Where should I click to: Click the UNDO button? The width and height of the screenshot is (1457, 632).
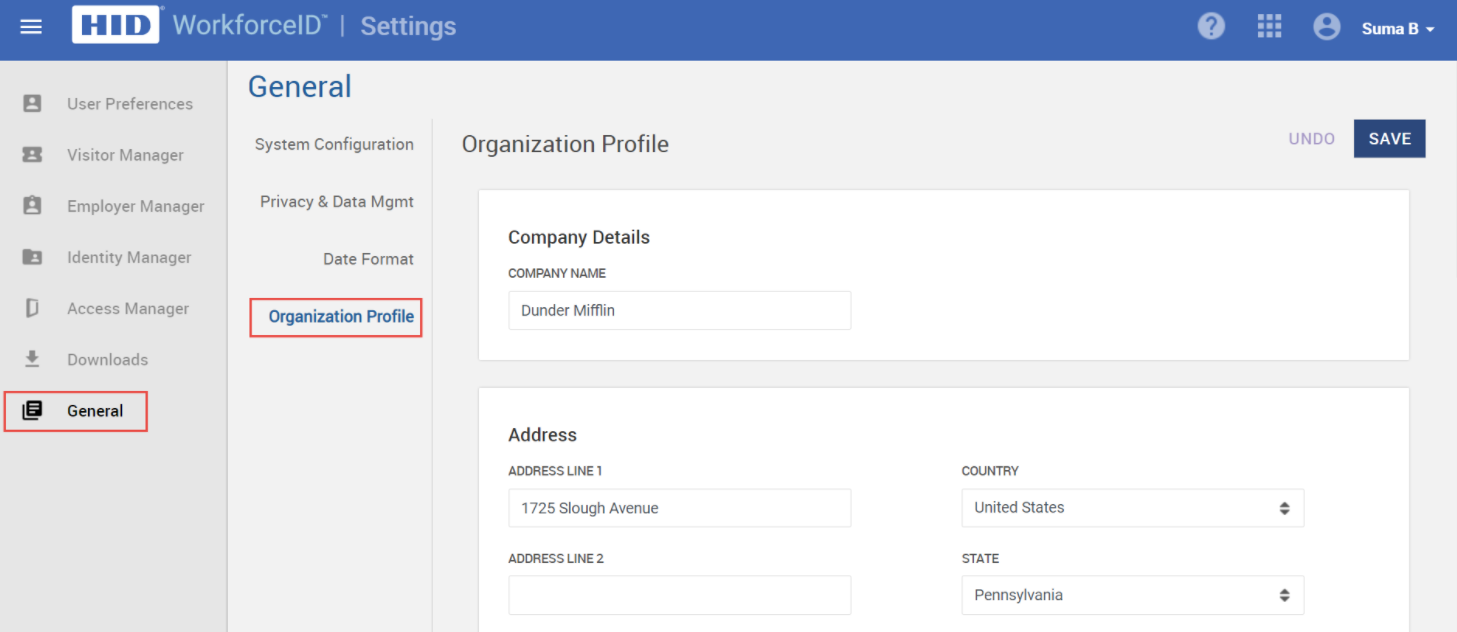click(1311, 139)
